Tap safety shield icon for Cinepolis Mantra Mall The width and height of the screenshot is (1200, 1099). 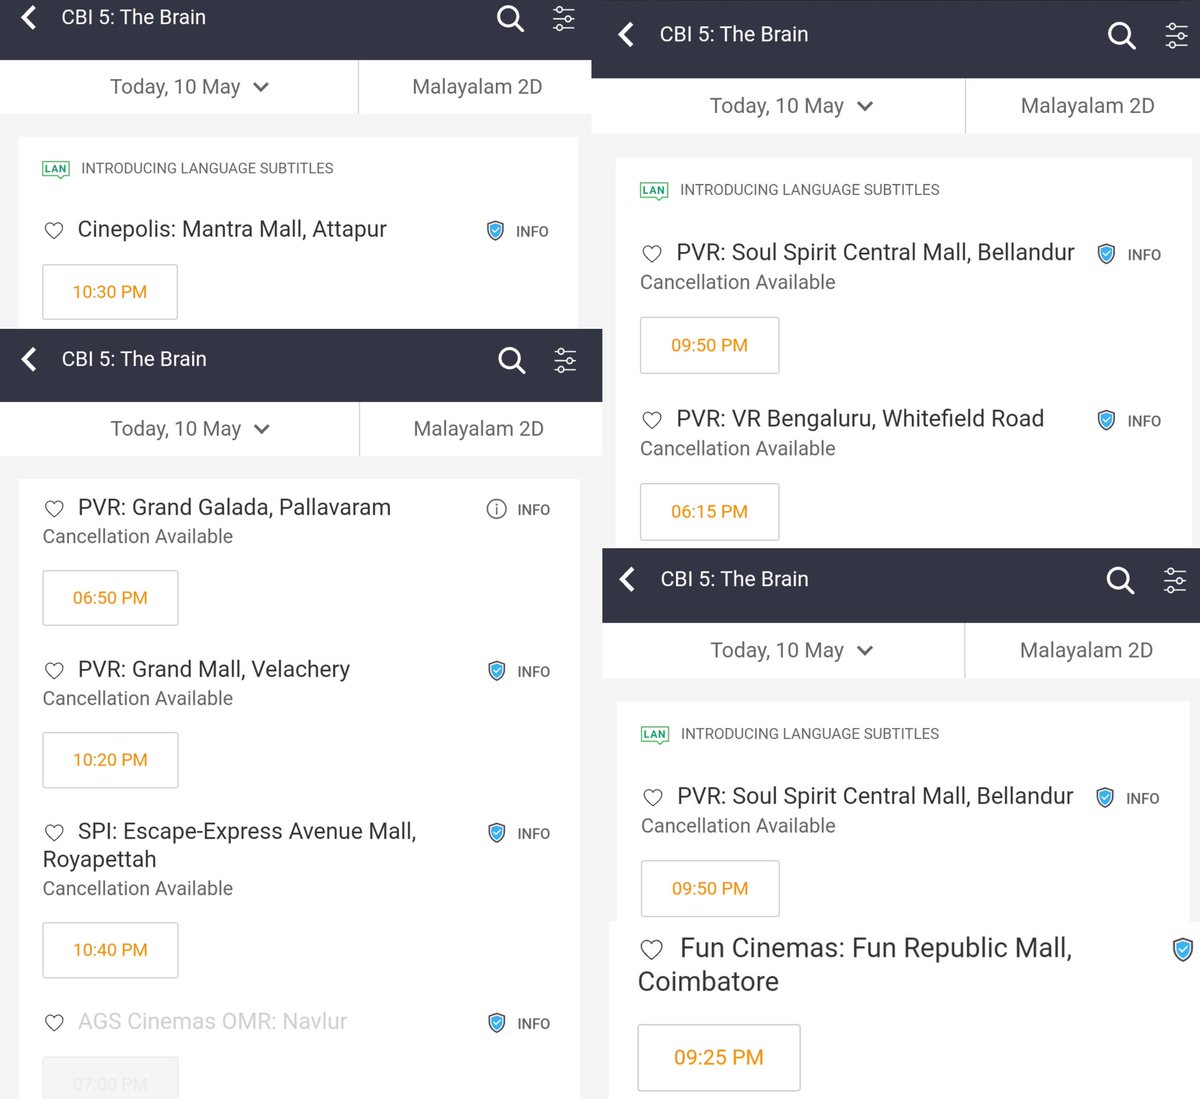pos(495,231)
